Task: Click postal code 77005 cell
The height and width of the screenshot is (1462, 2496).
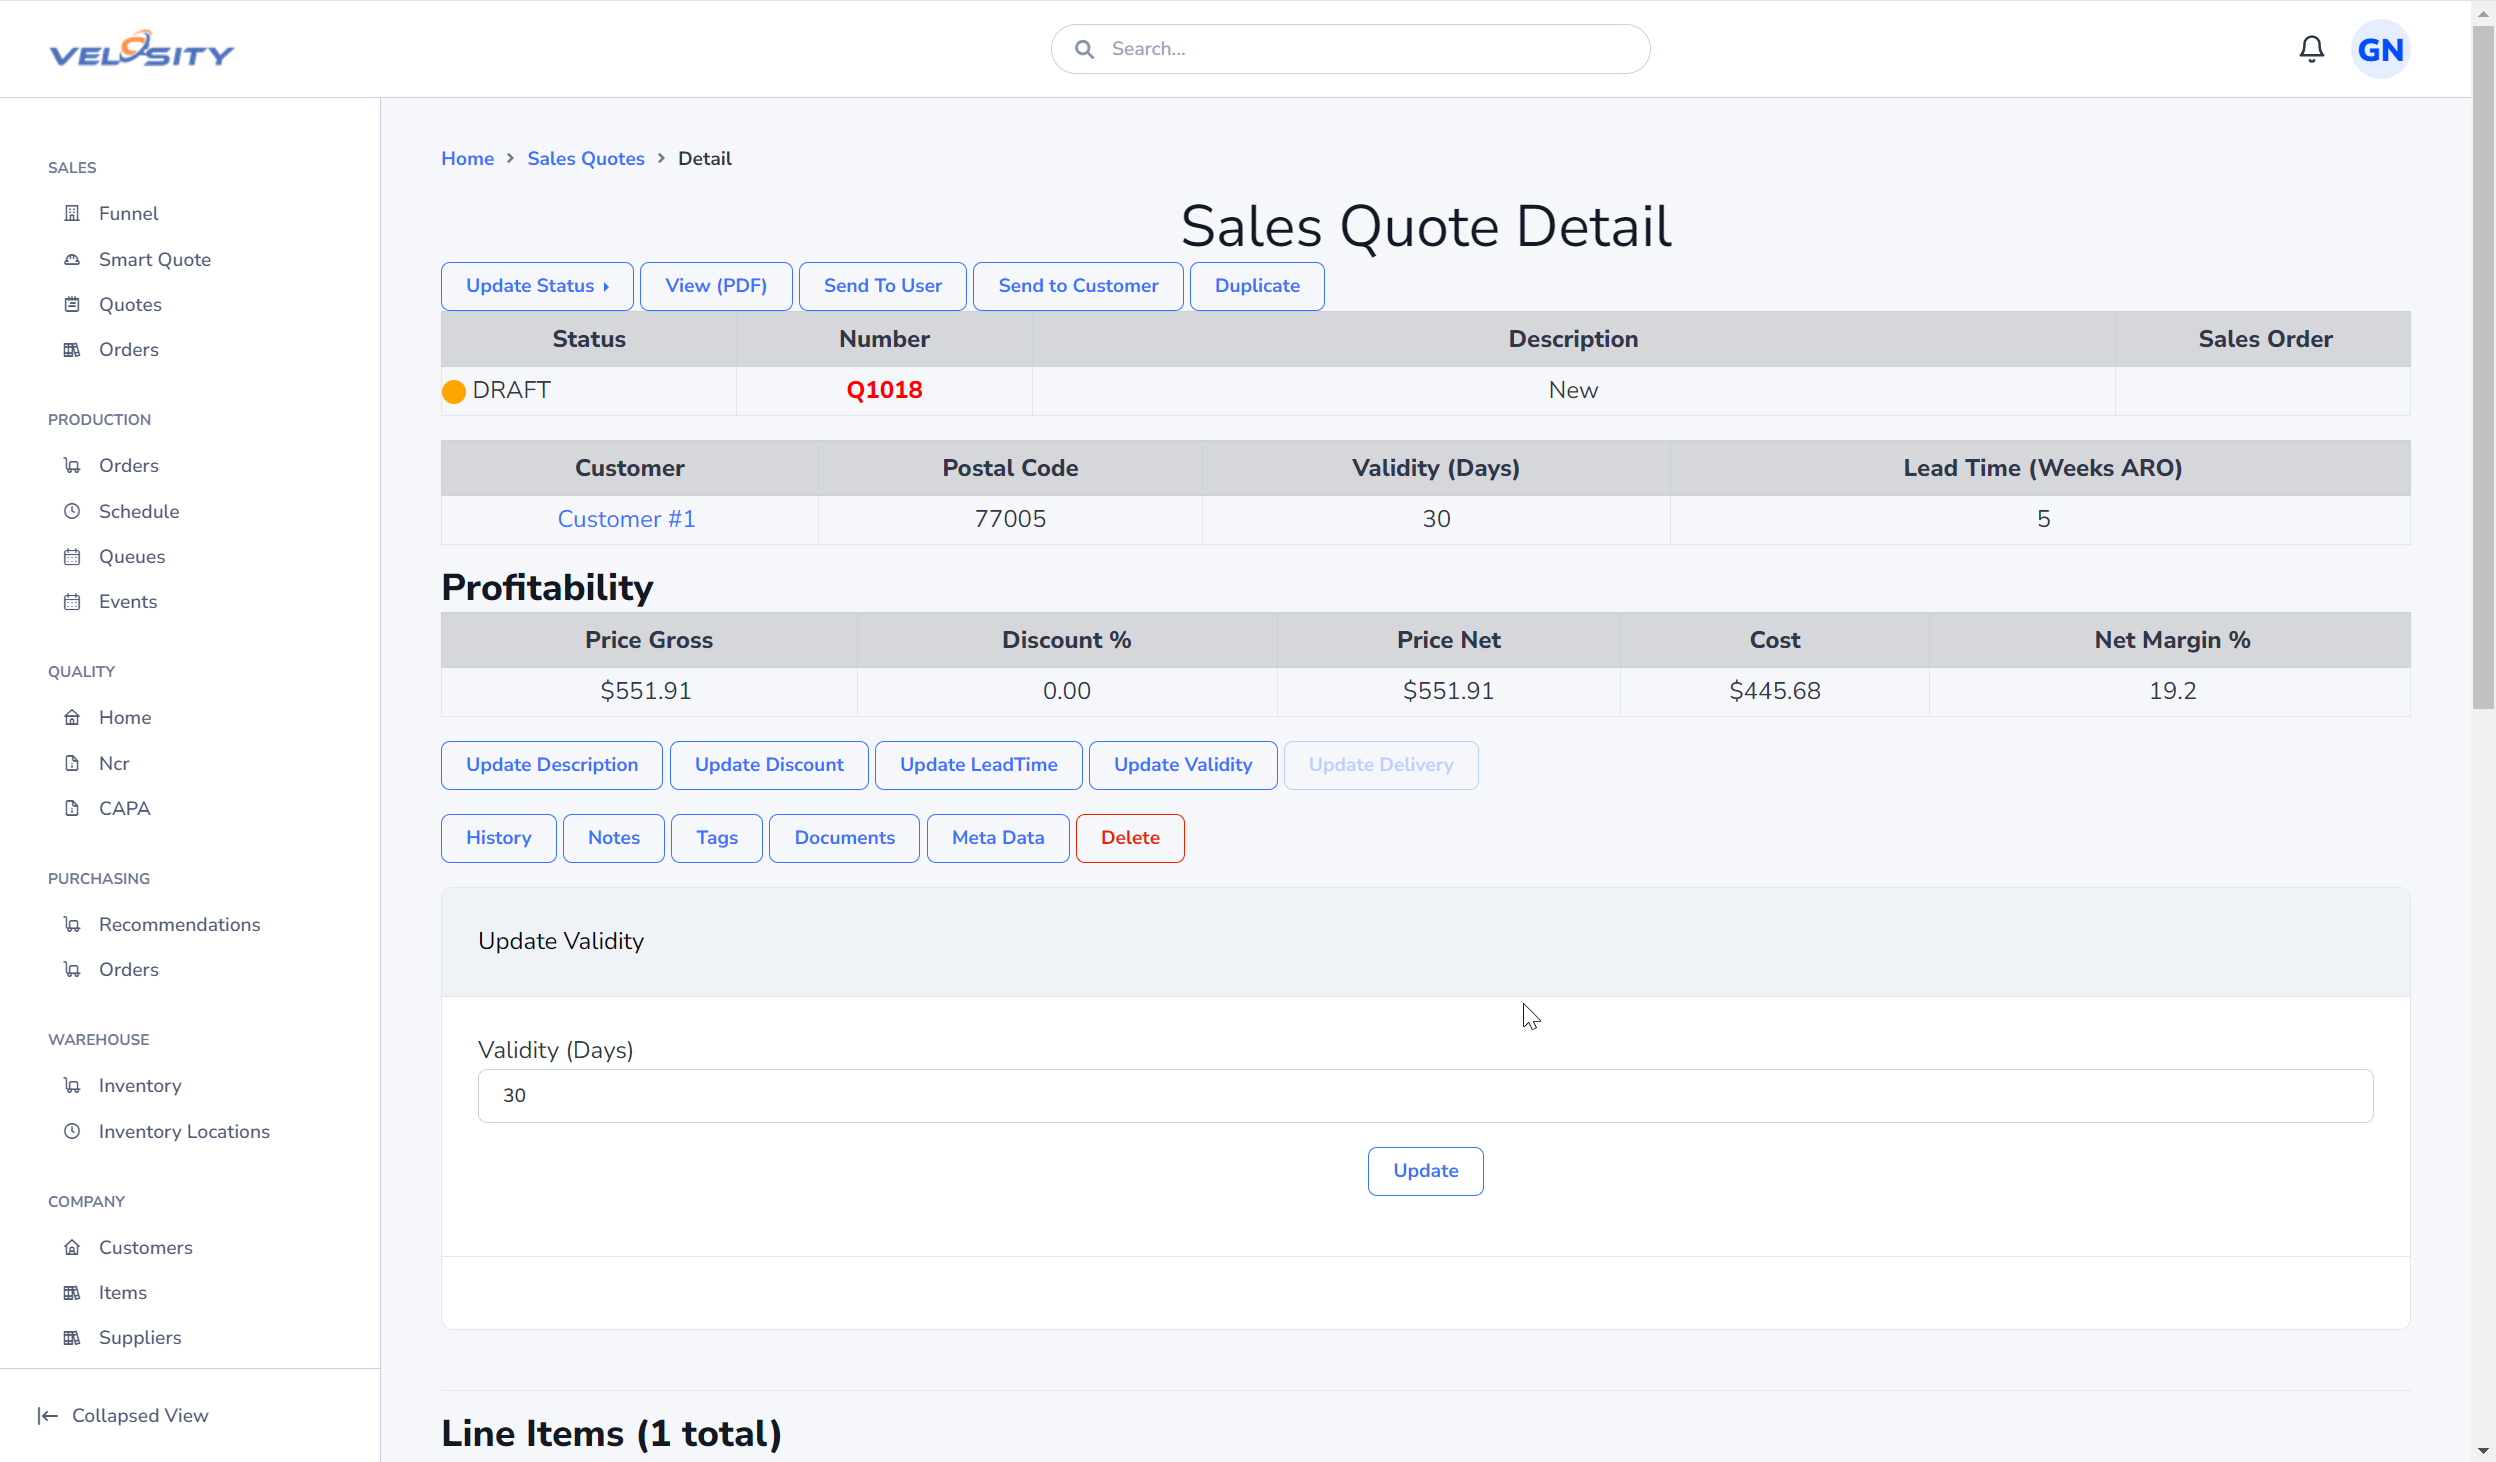Action: 1010,519
